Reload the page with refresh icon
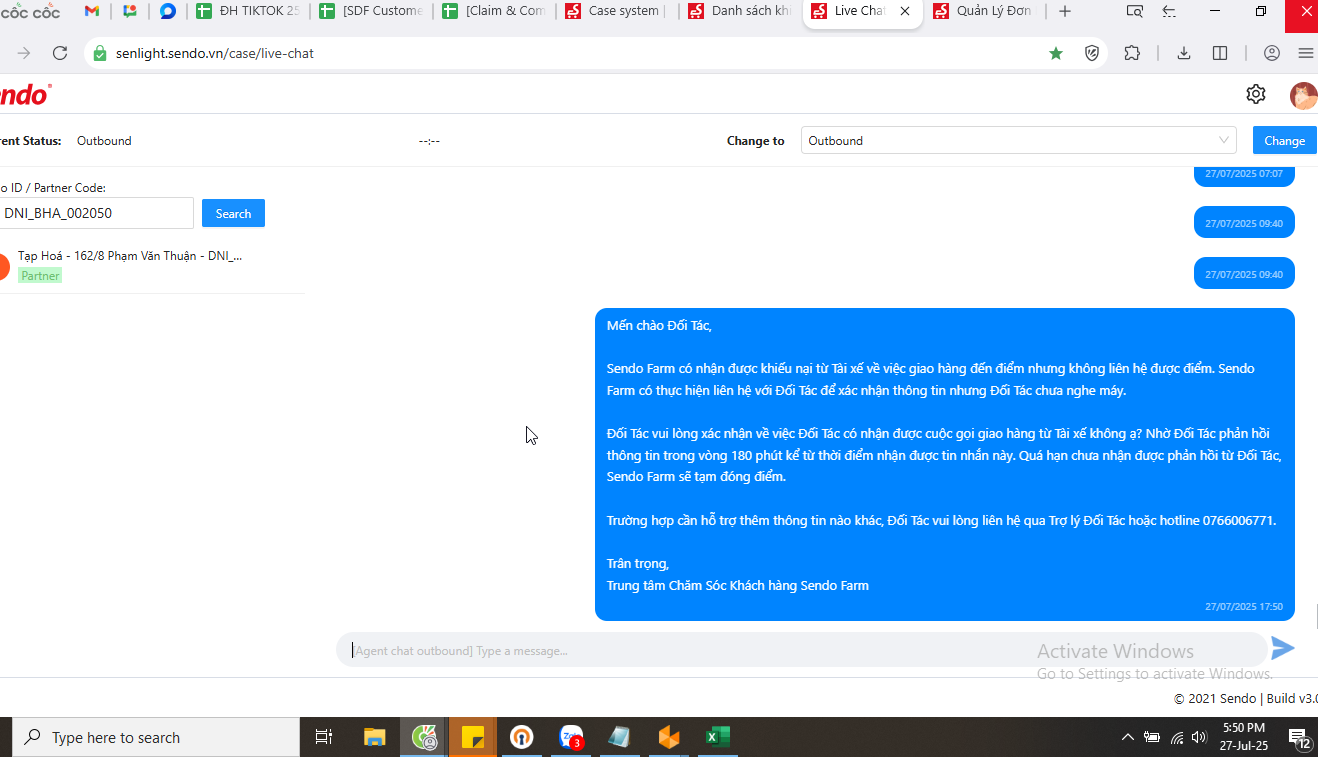 60,53
